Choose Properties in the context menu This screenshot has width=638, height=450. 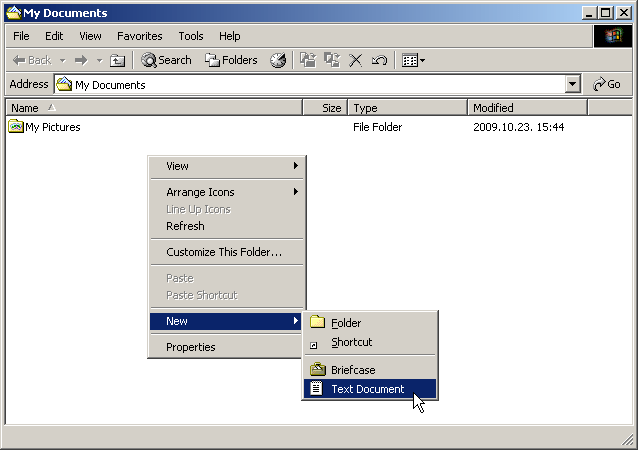click(x=227, y=347)
